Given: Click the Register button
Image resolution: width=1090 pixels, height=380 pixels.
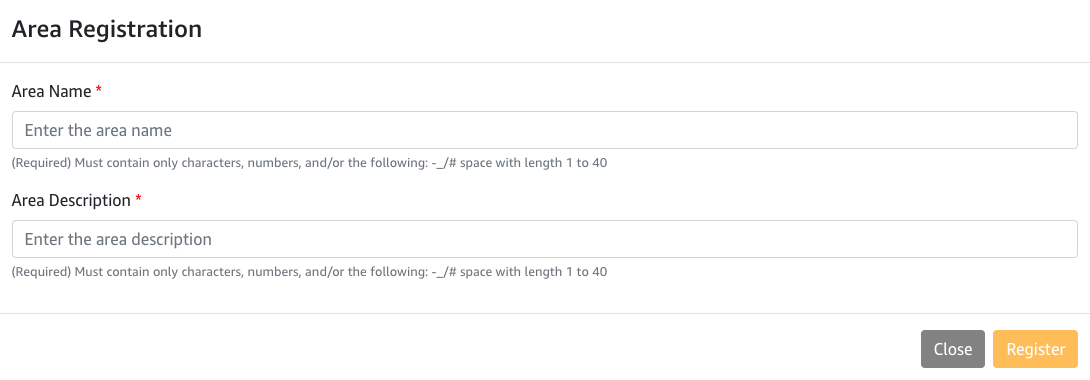Looking at the screenshot, I should (1036, 349).
